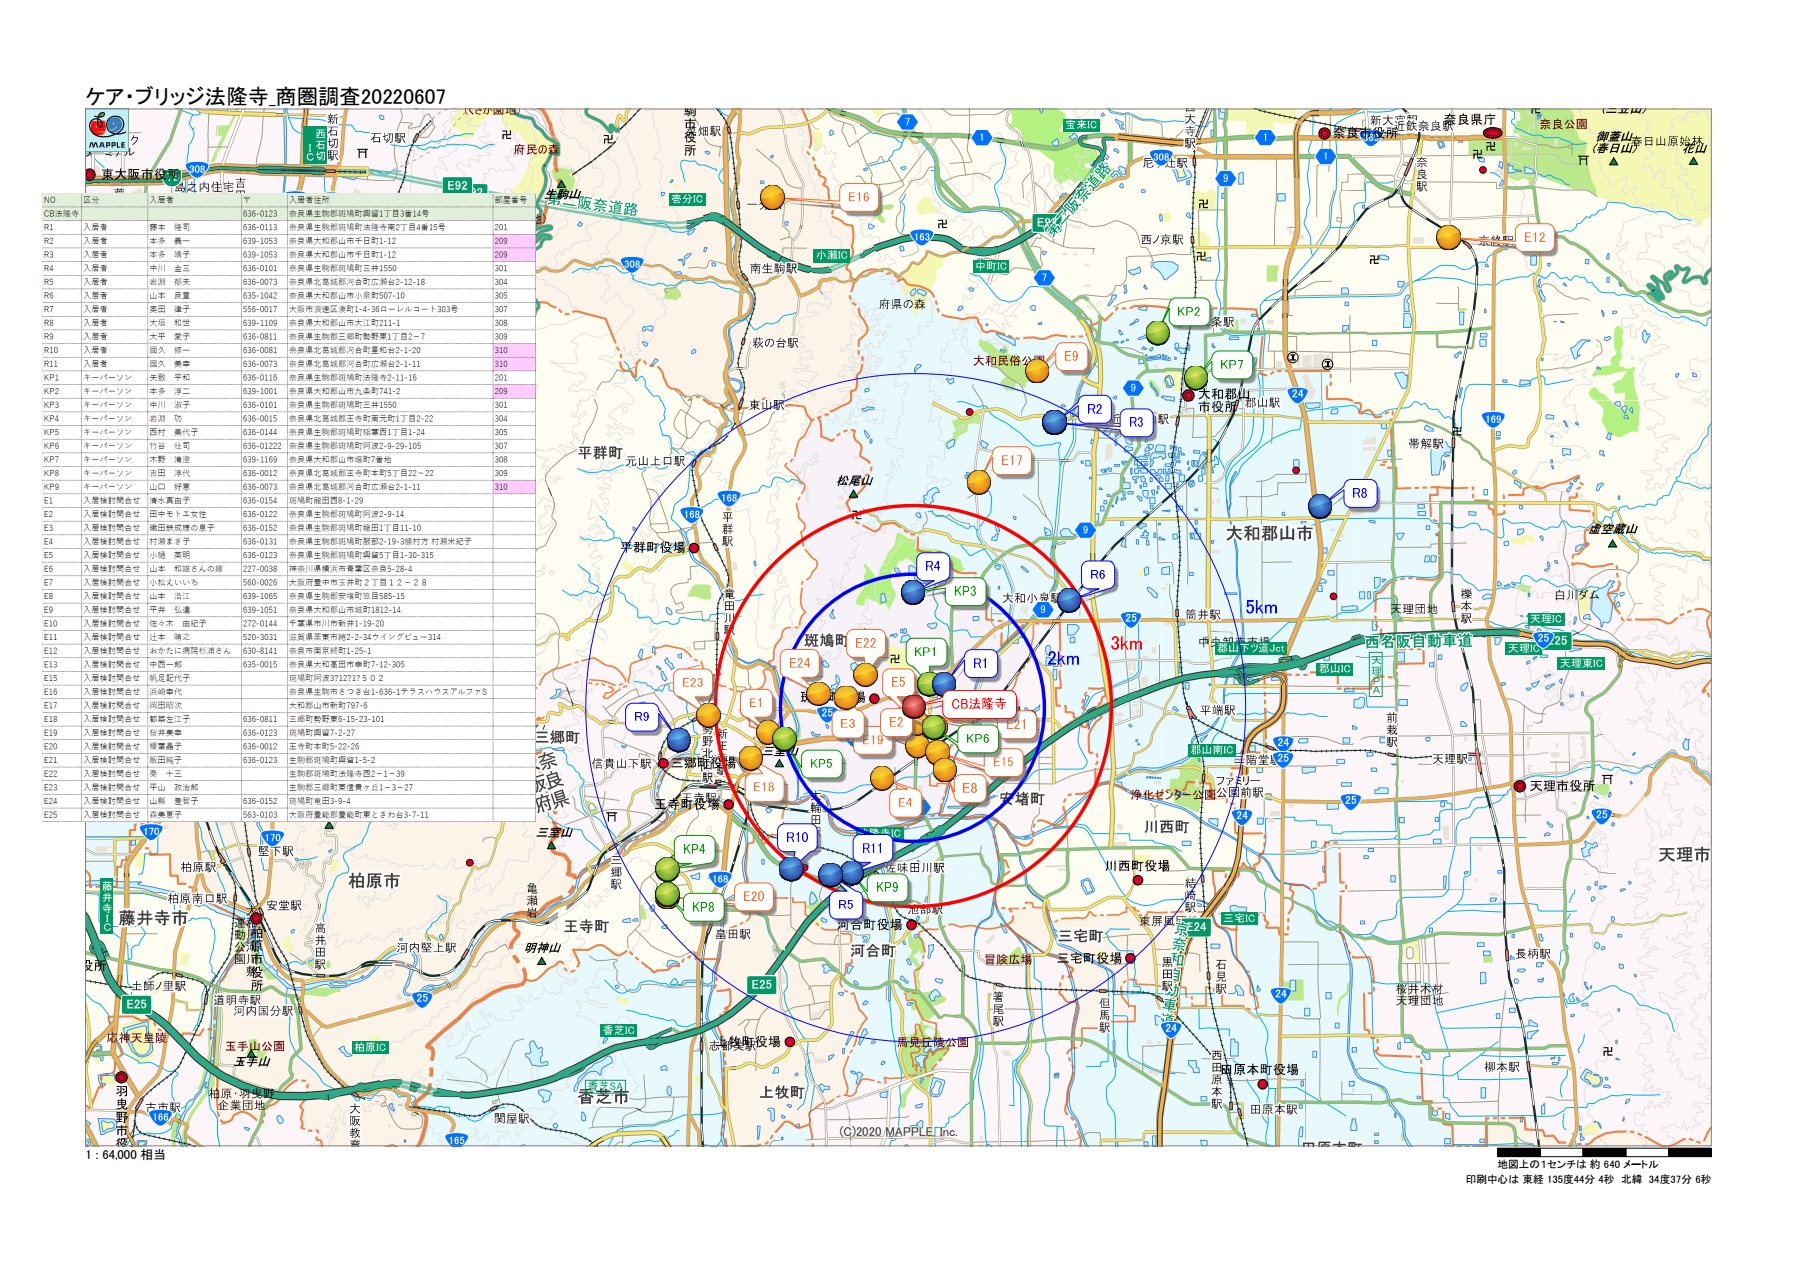Click the KP1 callout label
1798x1271 pixels.
(x=926, y=651)
